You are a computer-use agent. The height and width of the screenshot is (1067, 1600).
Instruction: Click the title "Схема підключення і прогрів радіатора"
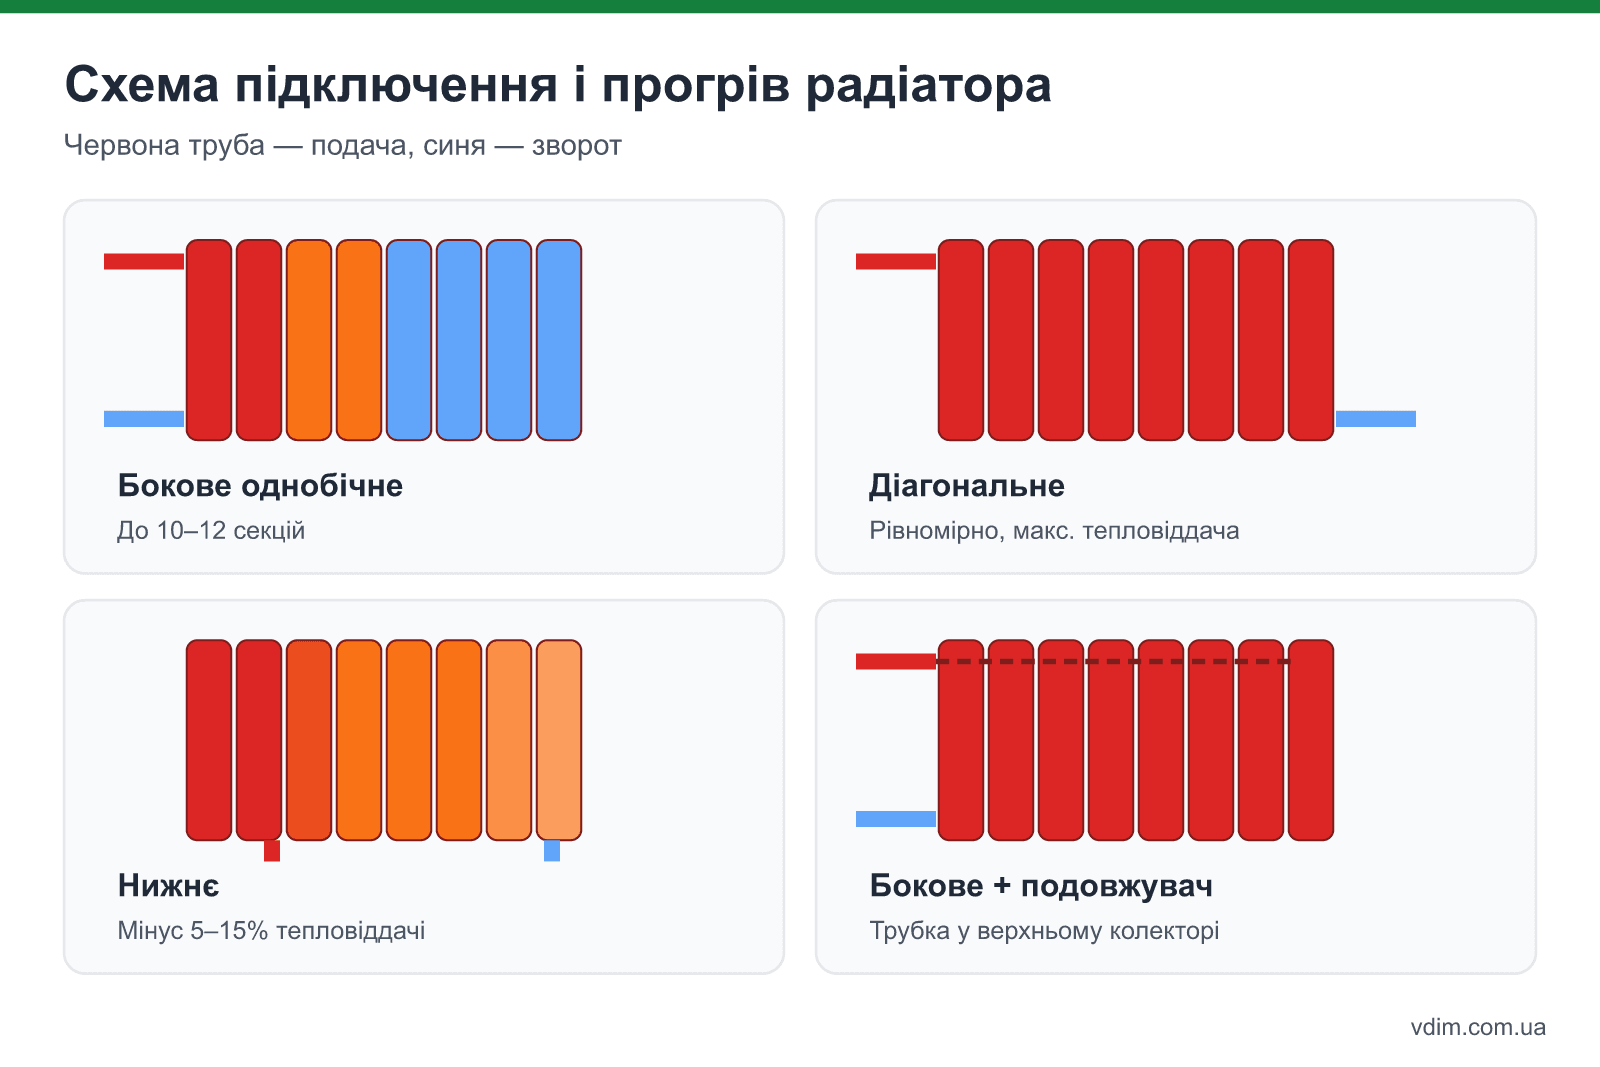(558, 85)
